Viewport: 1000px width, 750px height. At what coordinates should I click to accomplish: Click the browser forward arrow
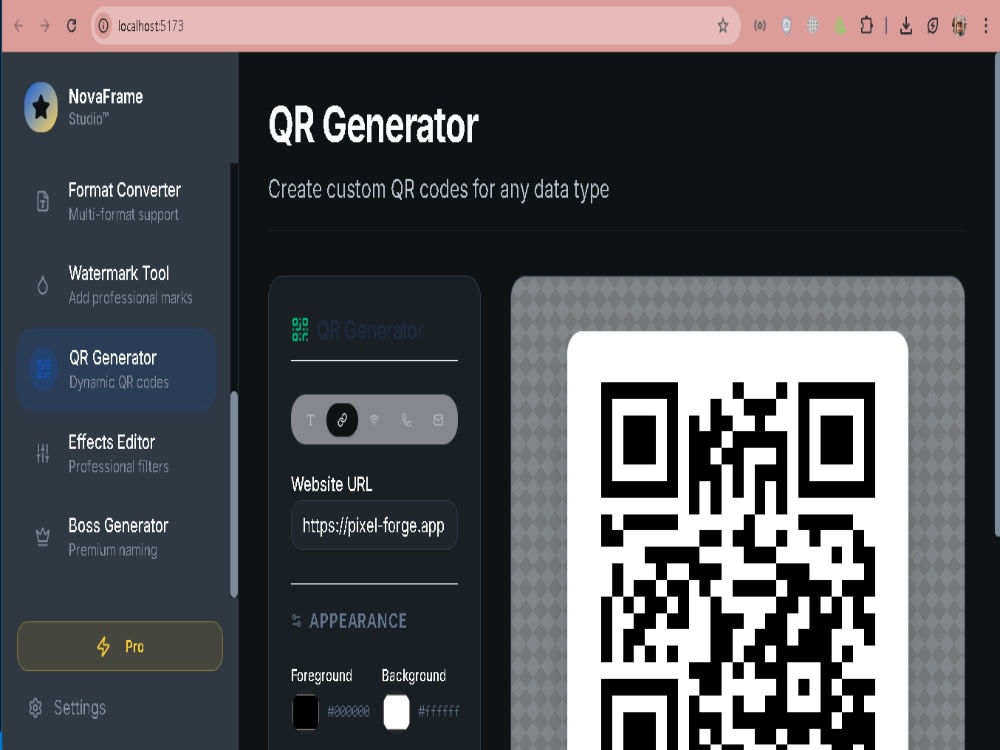[x=45, y=26]
